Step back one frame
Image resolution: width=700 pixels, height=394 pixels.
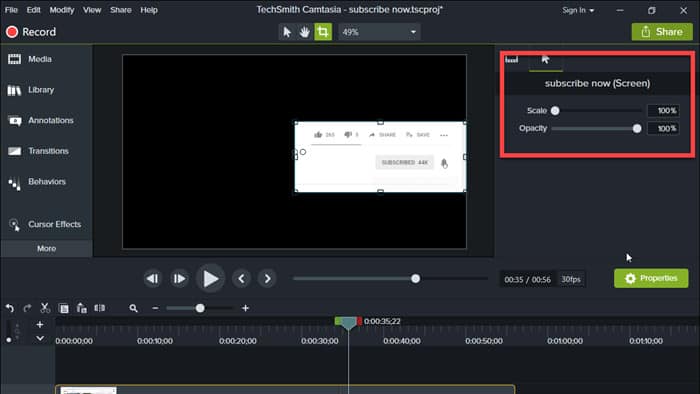[152, 278]
